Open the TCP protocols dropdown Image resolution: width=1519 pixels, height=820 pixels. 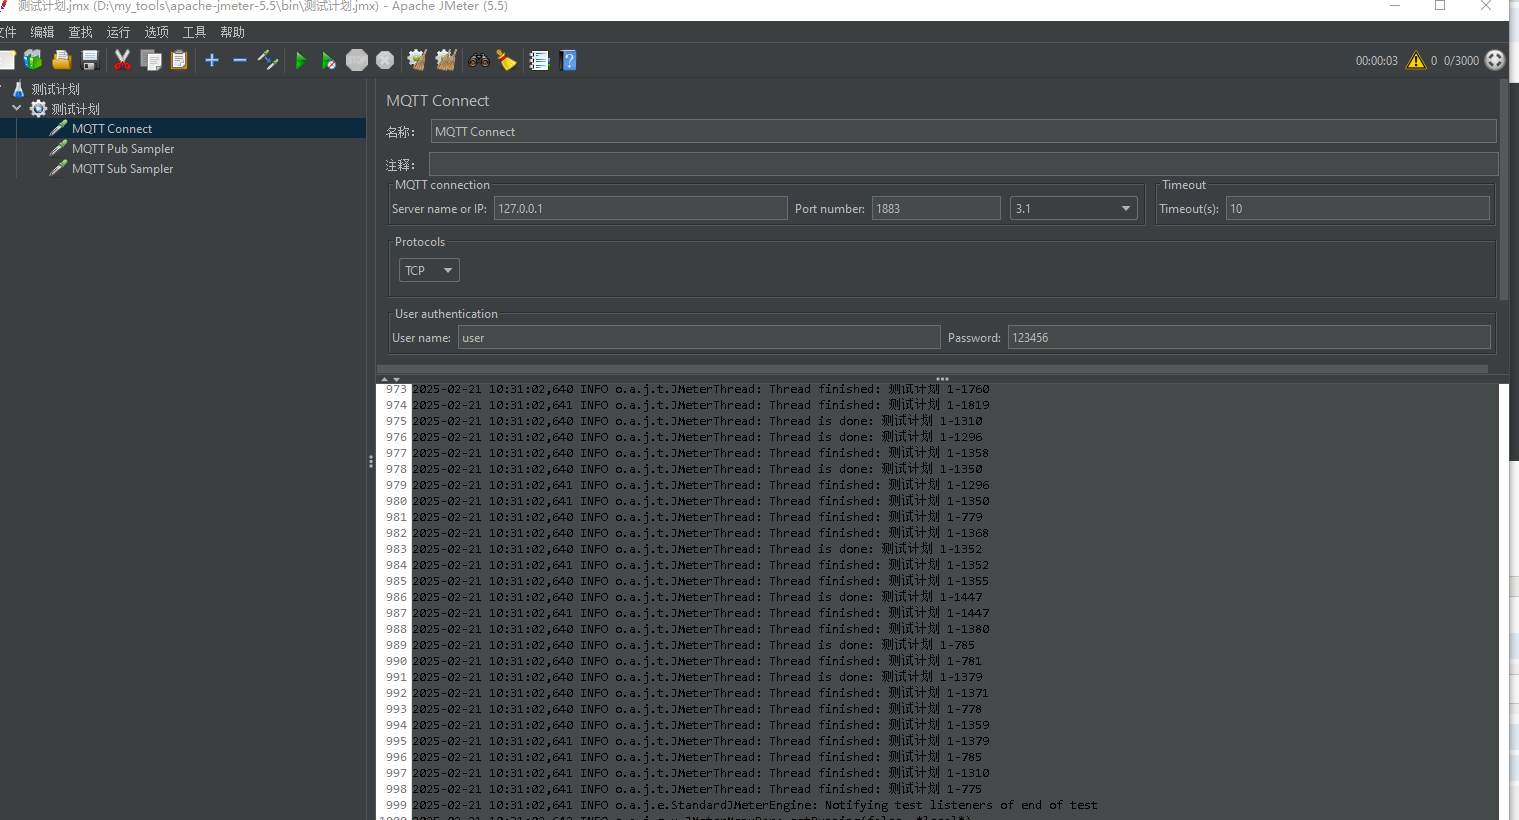(x=429, y=270)
